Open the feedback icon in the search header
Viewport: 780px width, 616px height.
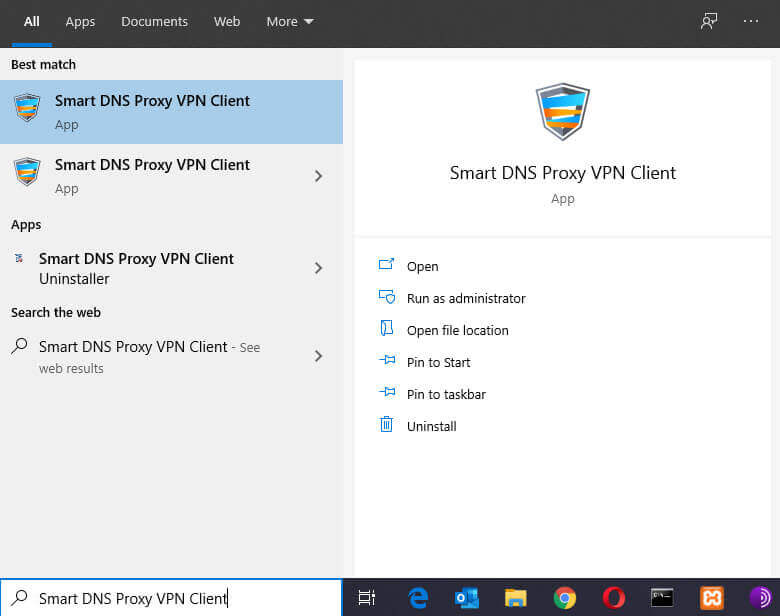point(709,21)
